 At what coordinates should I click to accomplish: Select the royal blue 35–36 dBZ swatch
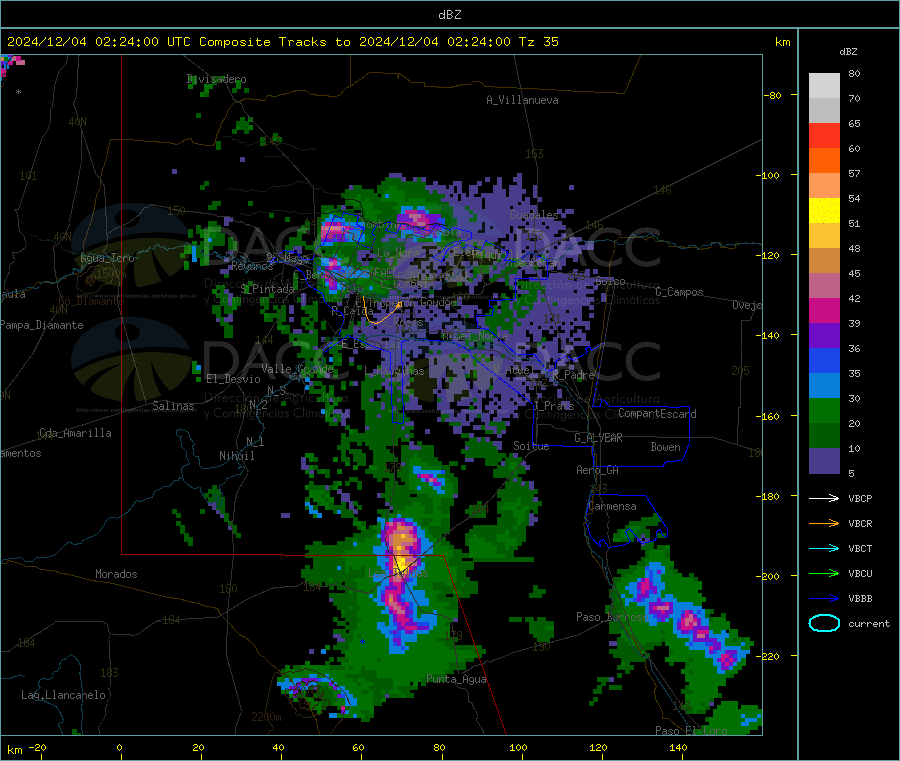tap(824, 360)
